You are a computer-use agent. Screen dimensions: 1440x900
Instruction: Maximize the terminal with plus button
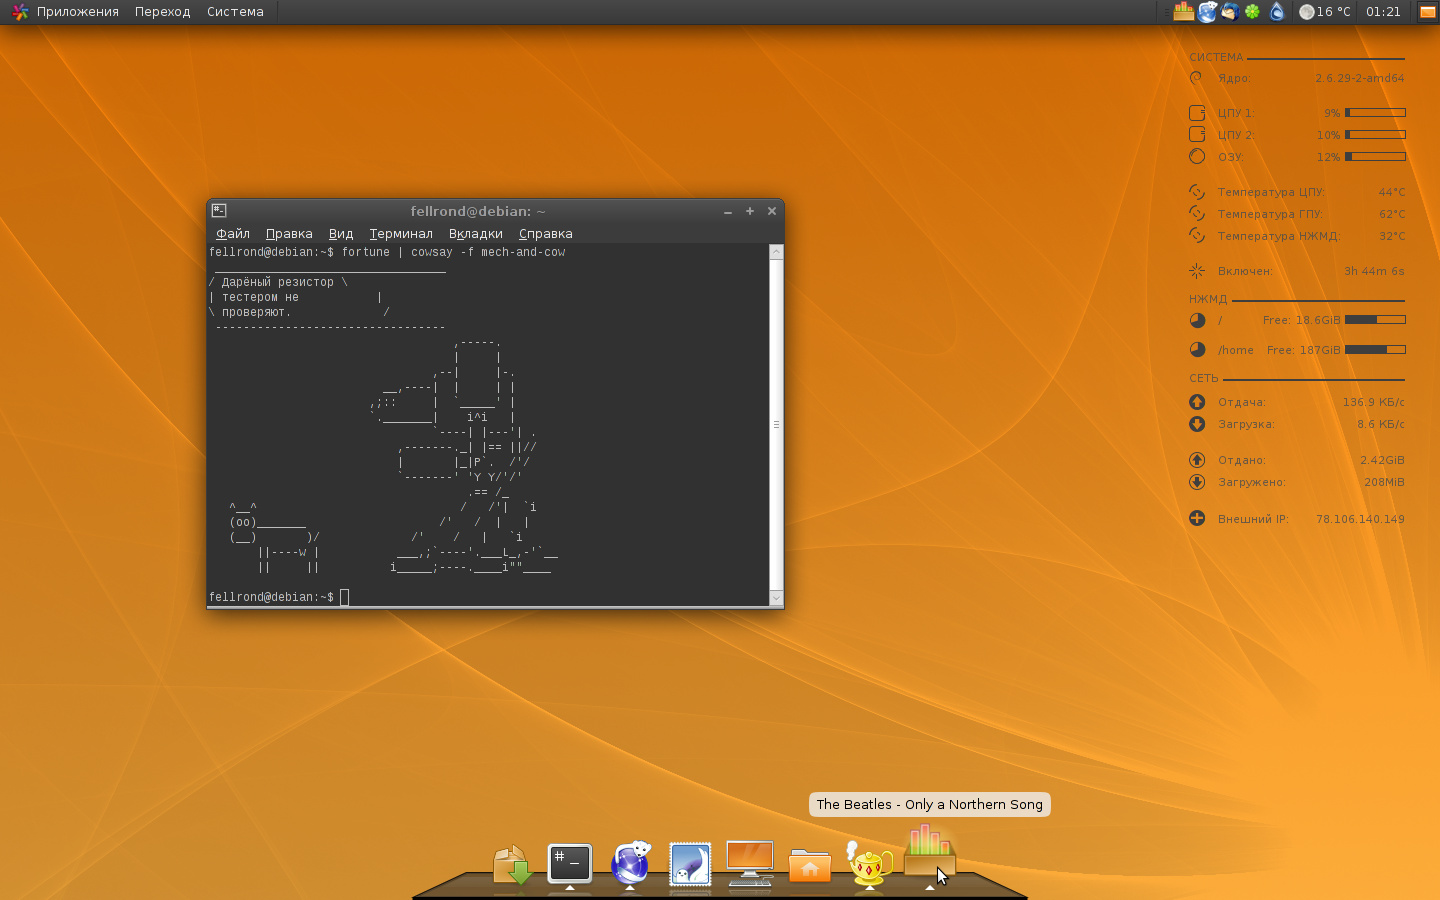pyautogui.click(x=750, y=211)
